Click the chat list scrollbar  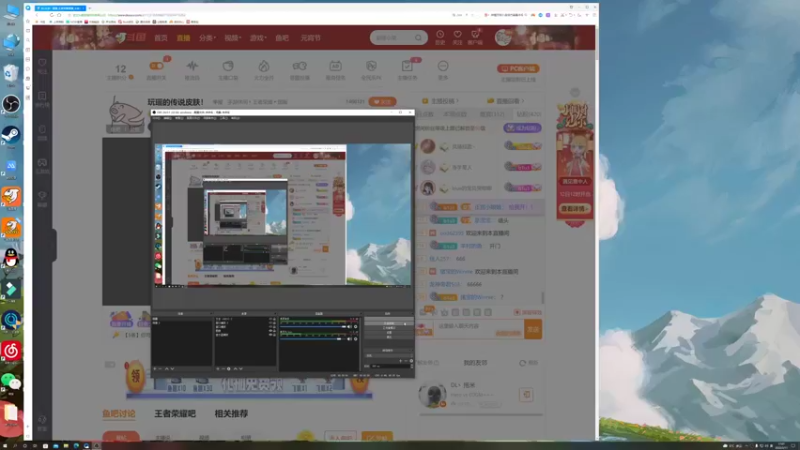tap(542, 297)
